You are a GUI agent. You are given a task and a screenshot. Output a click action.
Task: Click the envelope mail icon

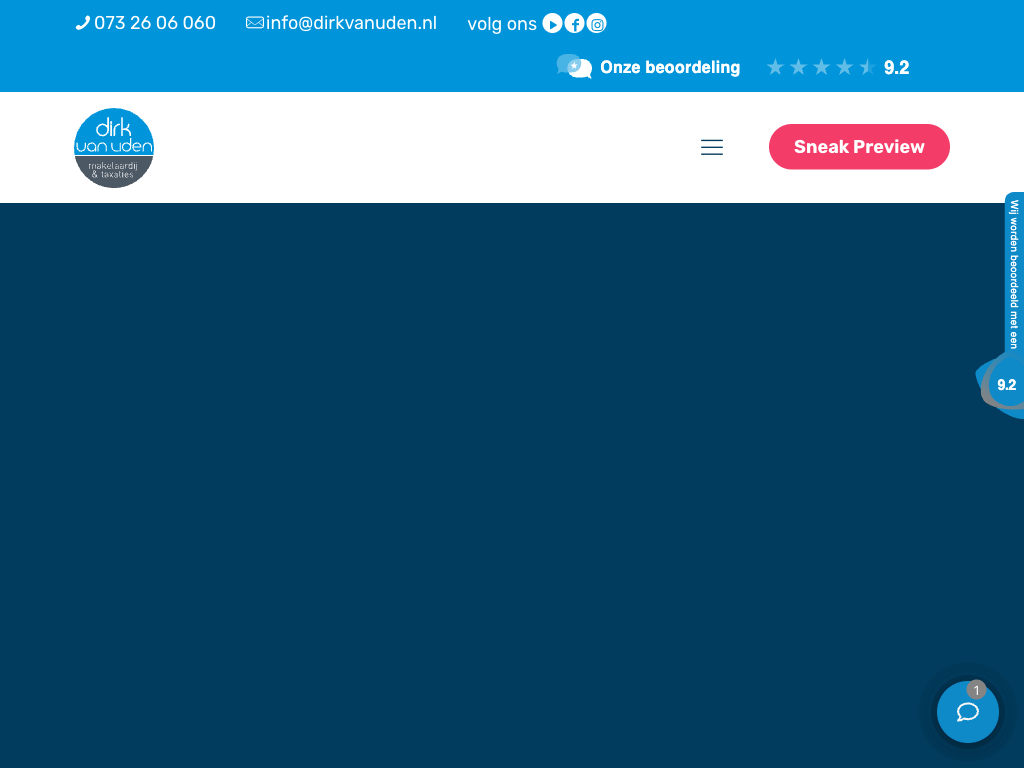[255, 23]
